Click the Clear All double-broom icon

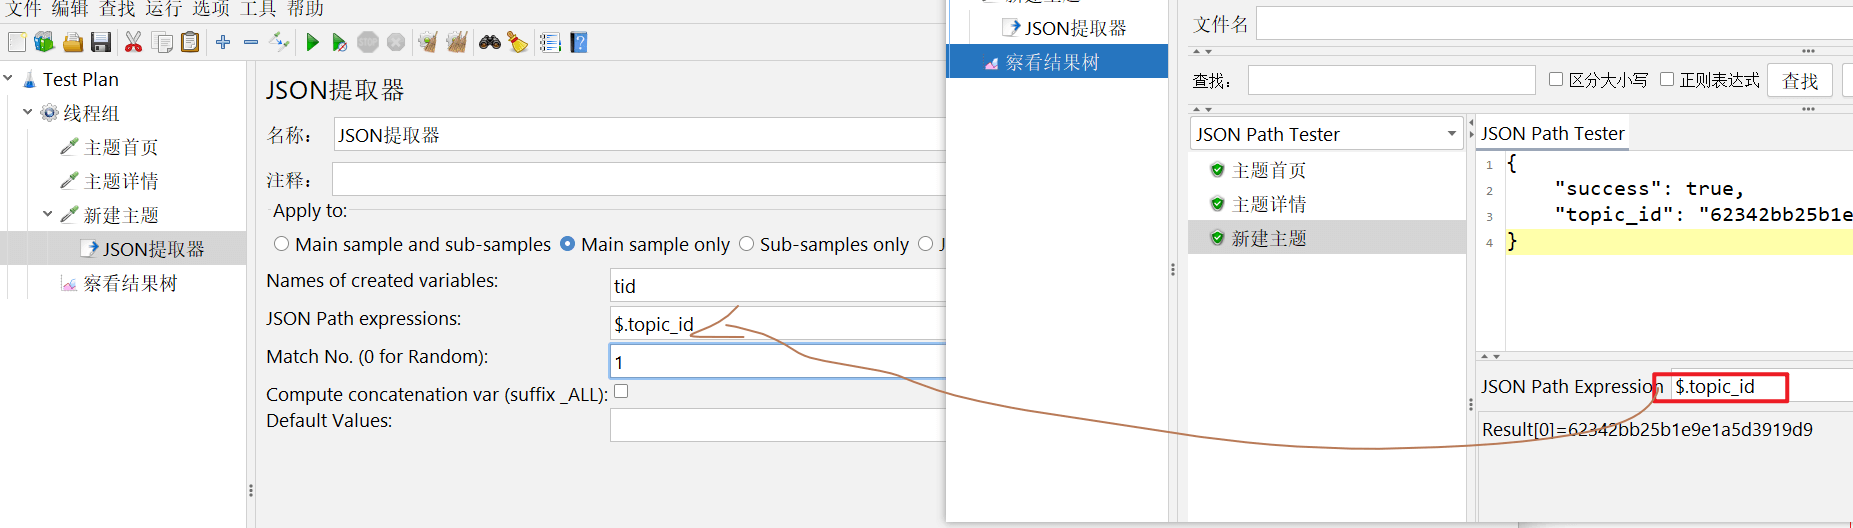457,42
